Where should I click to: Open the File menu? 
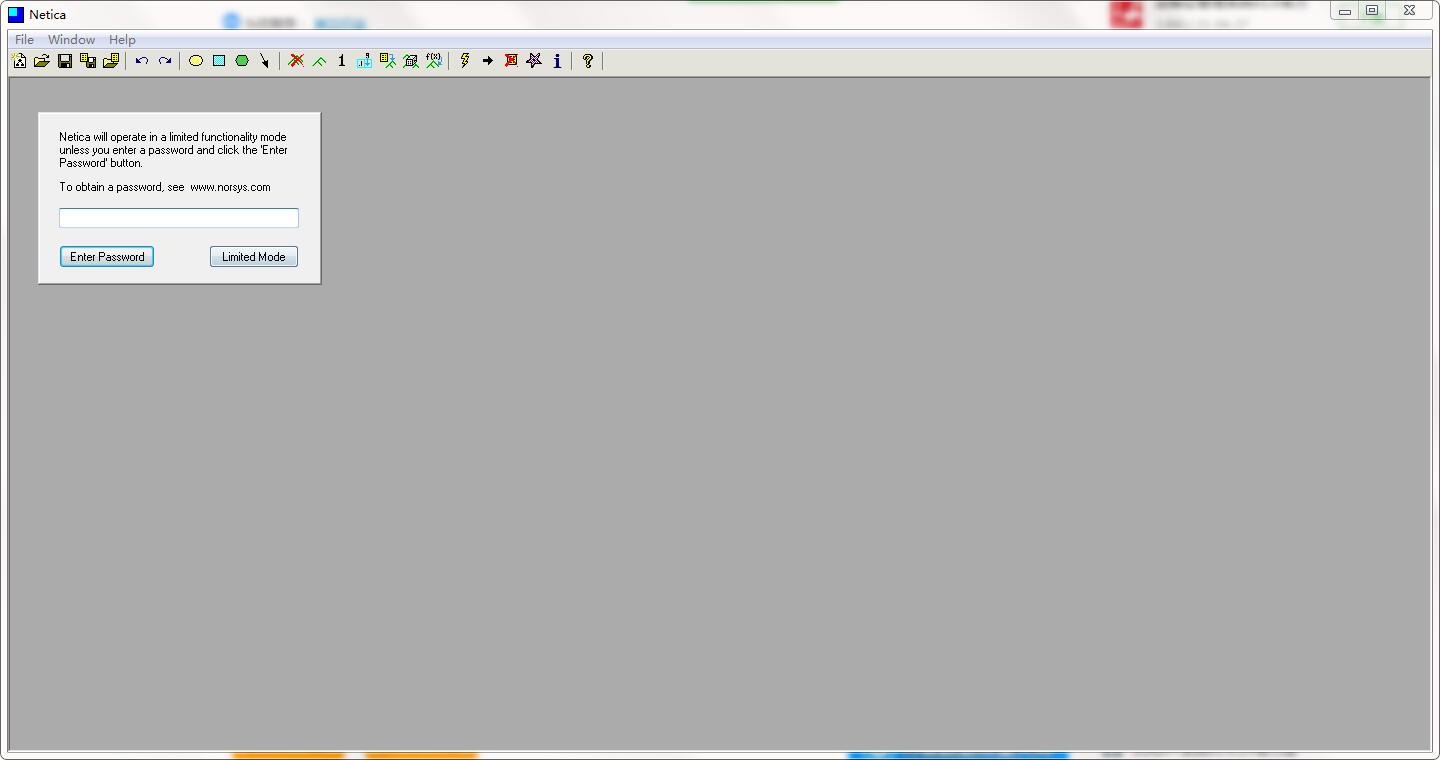tap(24, 40)
